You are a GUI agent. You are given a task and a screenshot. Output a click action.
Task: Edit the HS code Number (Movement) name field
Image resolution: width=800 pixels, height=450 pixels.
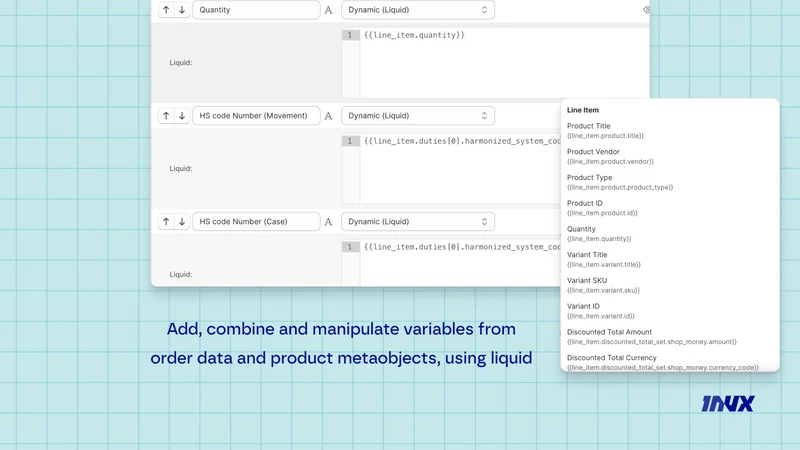pyautogui.click(x=256, y=116)
